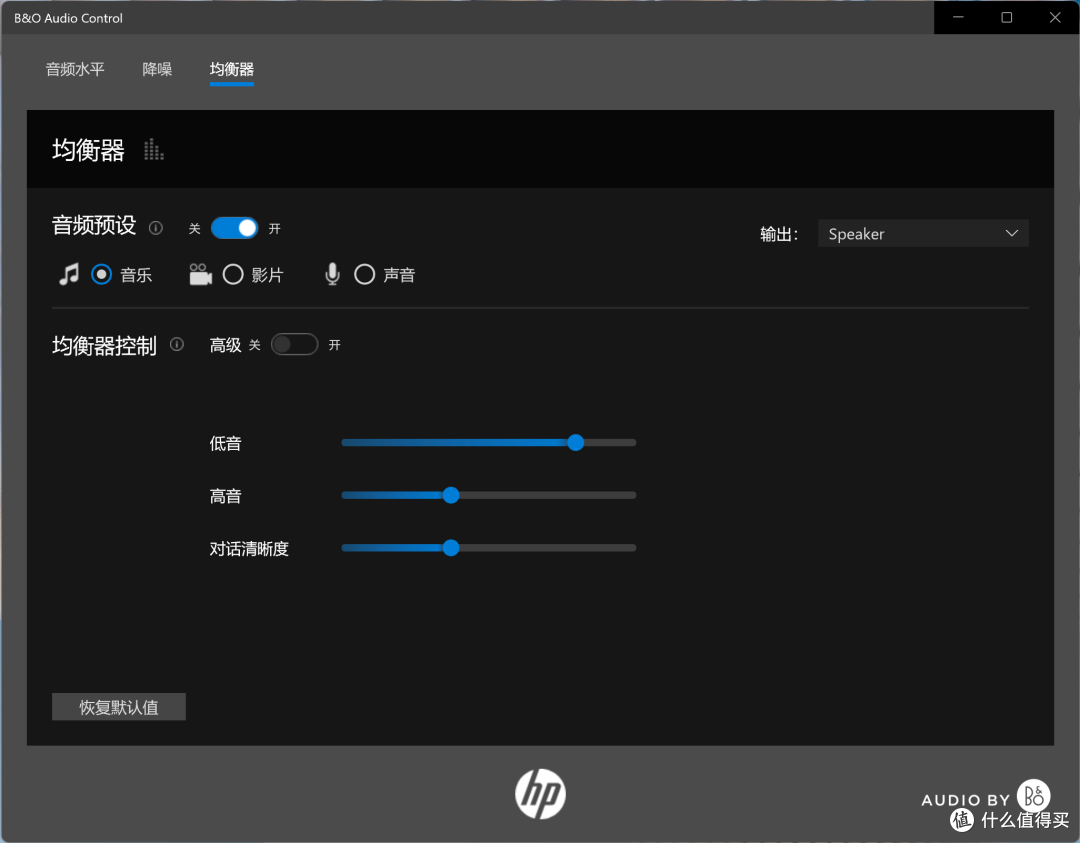The width and height of the screenshot is (1080, 843).
Task: Click the 对话清晰度 label
Action: coord(249,549)
